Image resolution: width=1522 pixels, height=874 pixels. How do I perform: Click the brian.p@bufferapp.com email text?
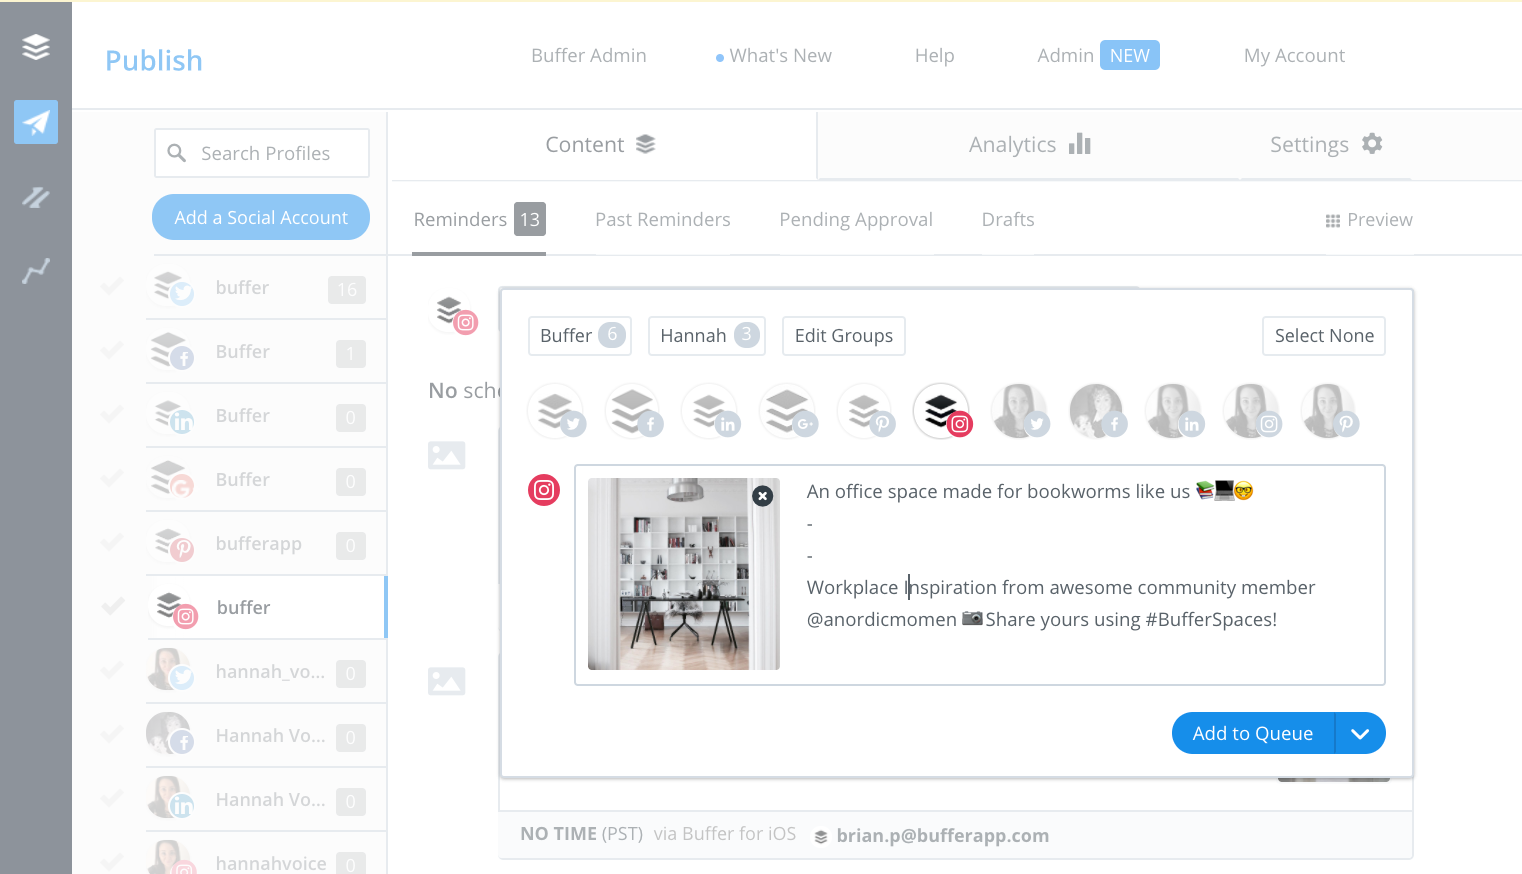pyautogui.click(x=943, y=836)
